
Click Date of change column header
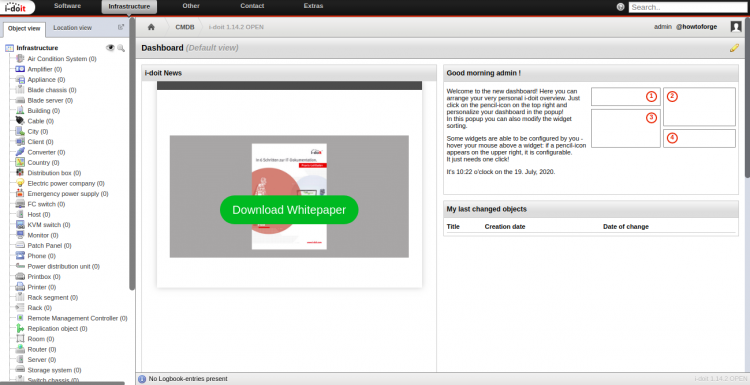click(x=626, y=227)
